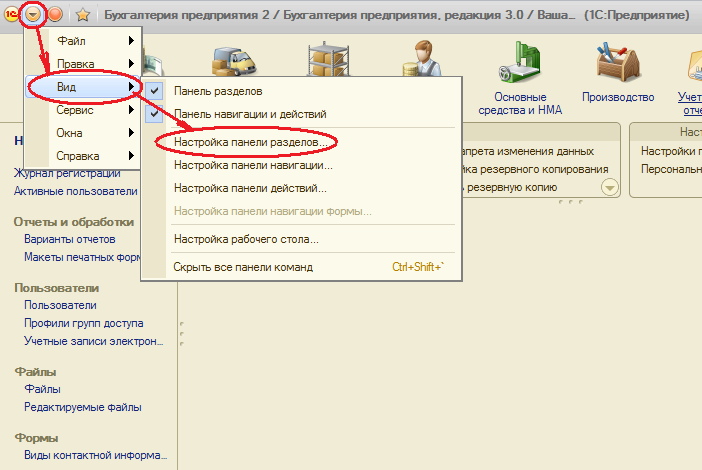Viewport: 702px width, 470px height.
Task: Click the employee with coins icon
Action: click(422, 58)
